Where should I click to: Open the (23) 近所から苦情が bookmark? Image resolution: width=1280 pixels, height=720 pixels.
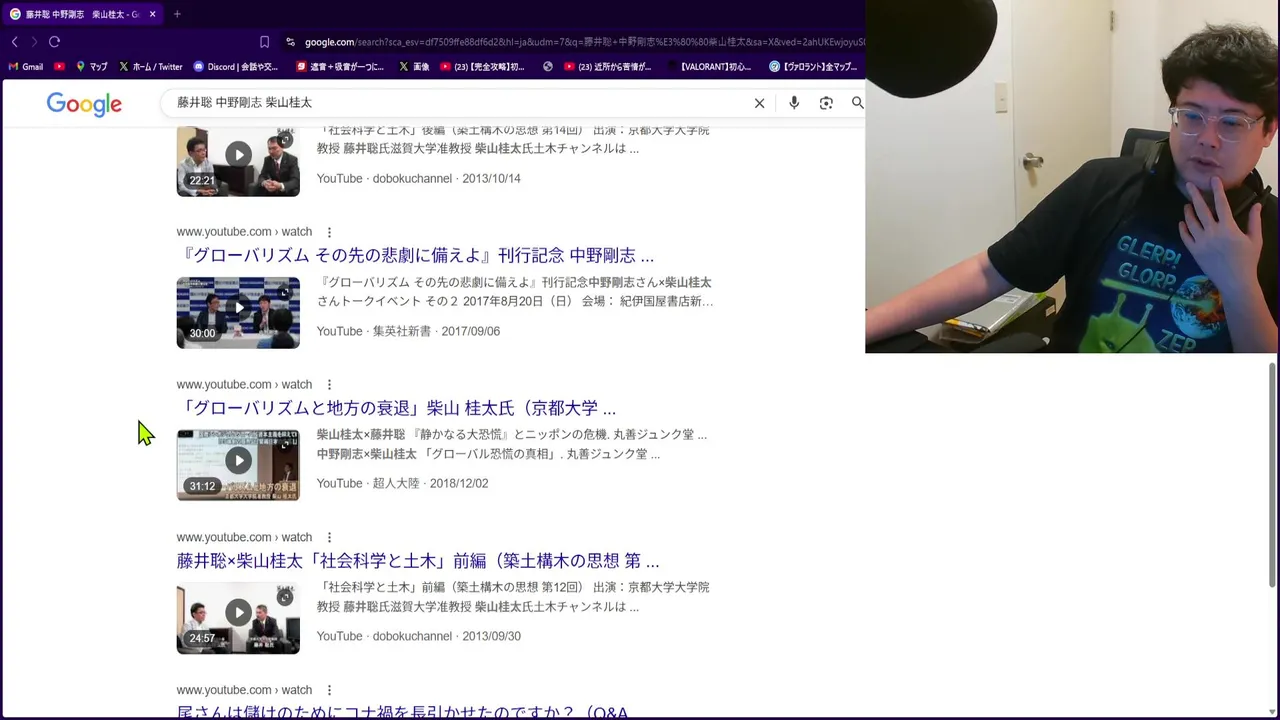pos(607,67)
